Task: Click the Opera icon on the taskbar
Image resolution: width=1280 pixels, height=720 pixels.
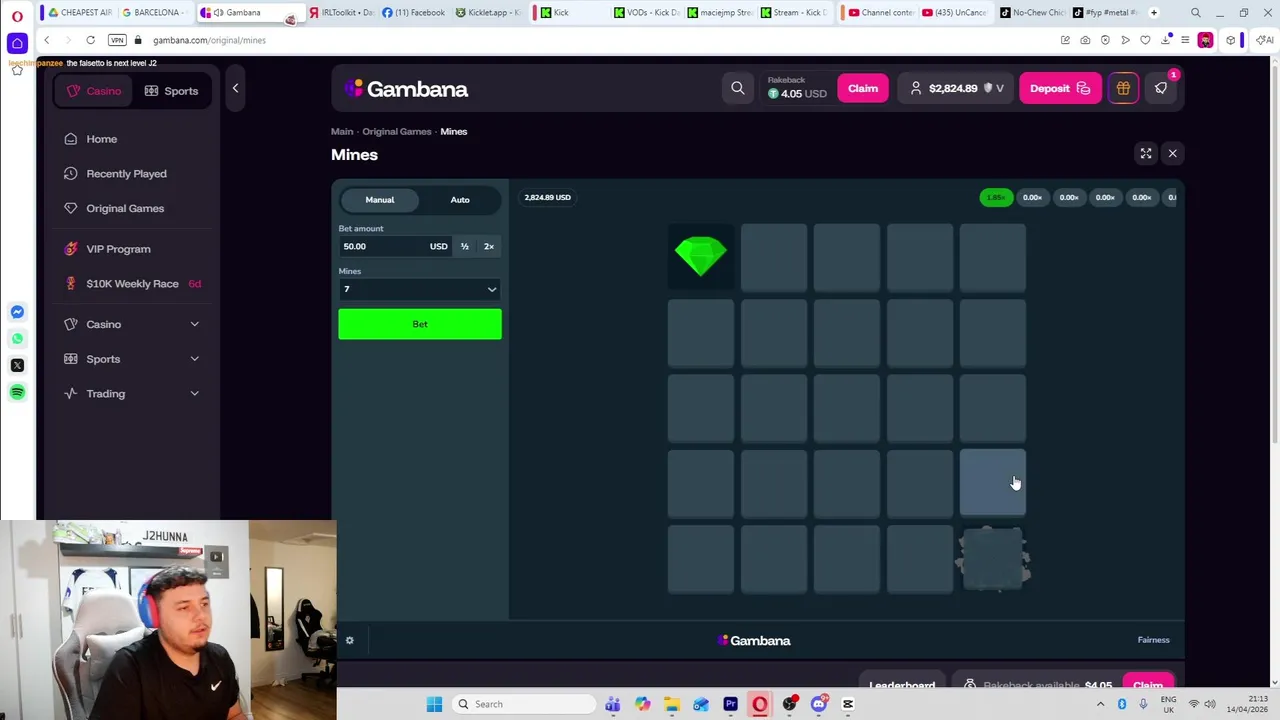Action: click(x=760, y=704)
